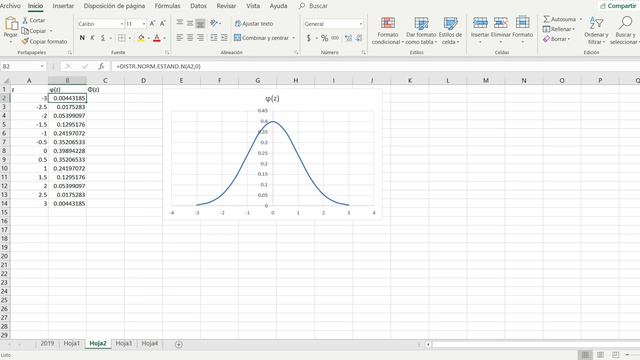This screenshot has height=360, width=640.
Task: Switch to Hoja3 sheet tab
Action: pos(124,344)
